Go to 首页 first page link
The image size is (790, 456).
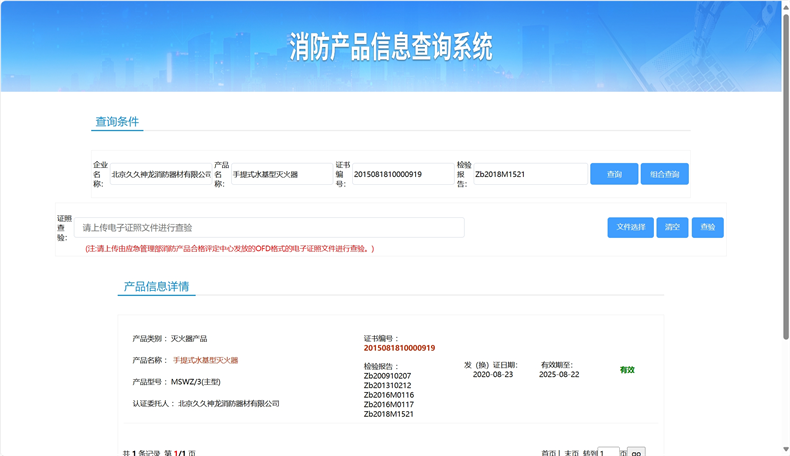coord(549,452)
